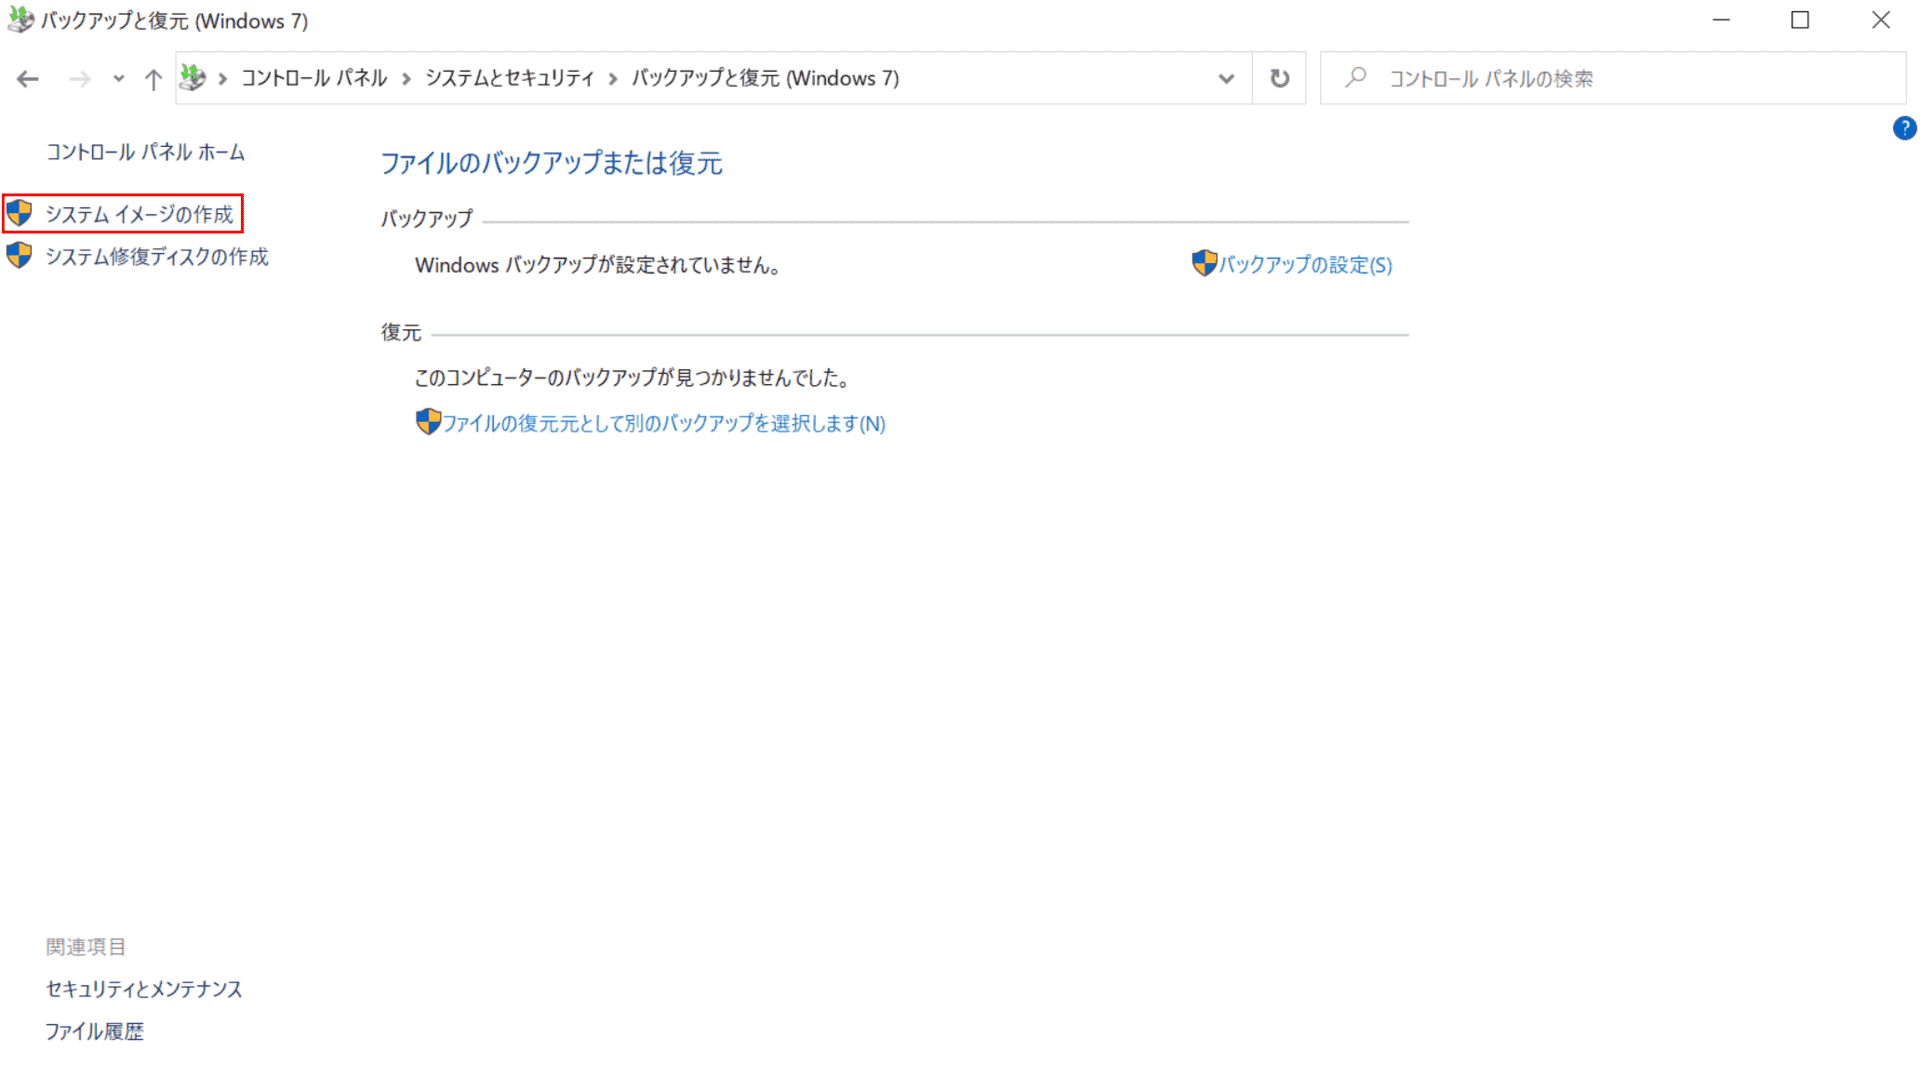Image resolution: width=1920 pixels, height=1065 pixels.
Task: Click the 復元 section label
Action: tap(401, 332)
